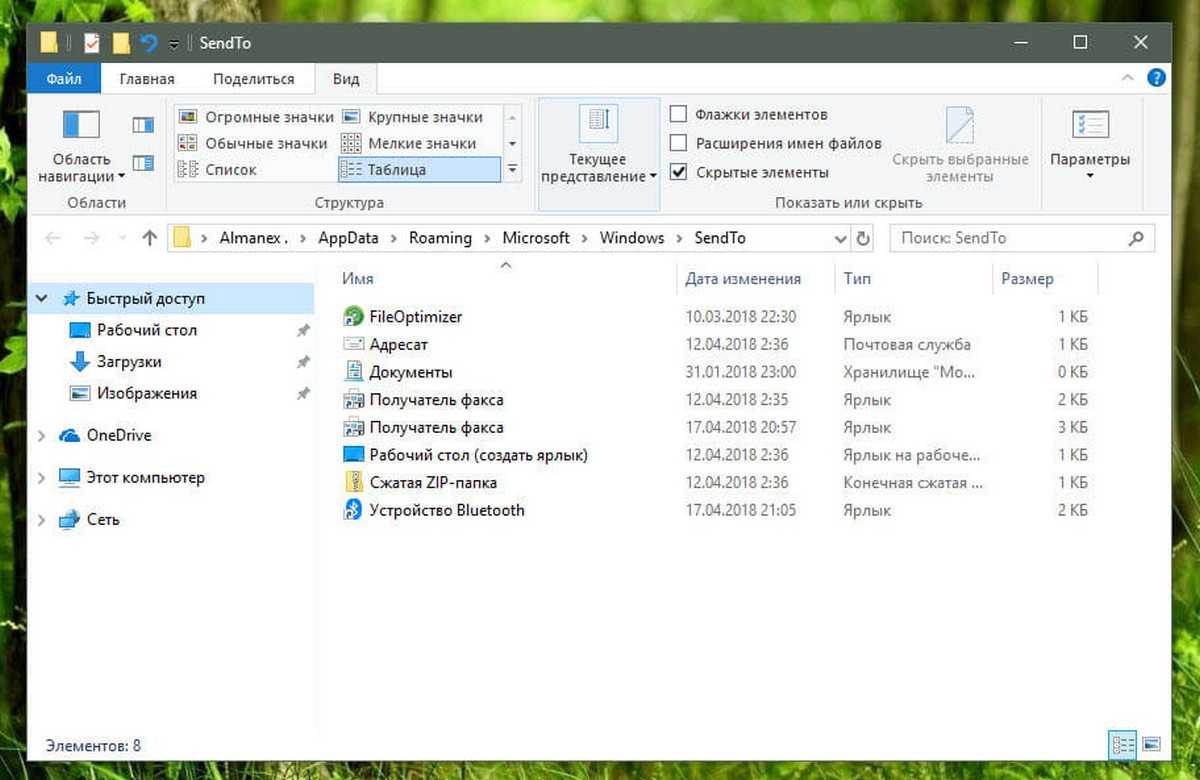Select the Bluetooth device icon (Устройство Bluetooth)

click(x=353, y=510)
